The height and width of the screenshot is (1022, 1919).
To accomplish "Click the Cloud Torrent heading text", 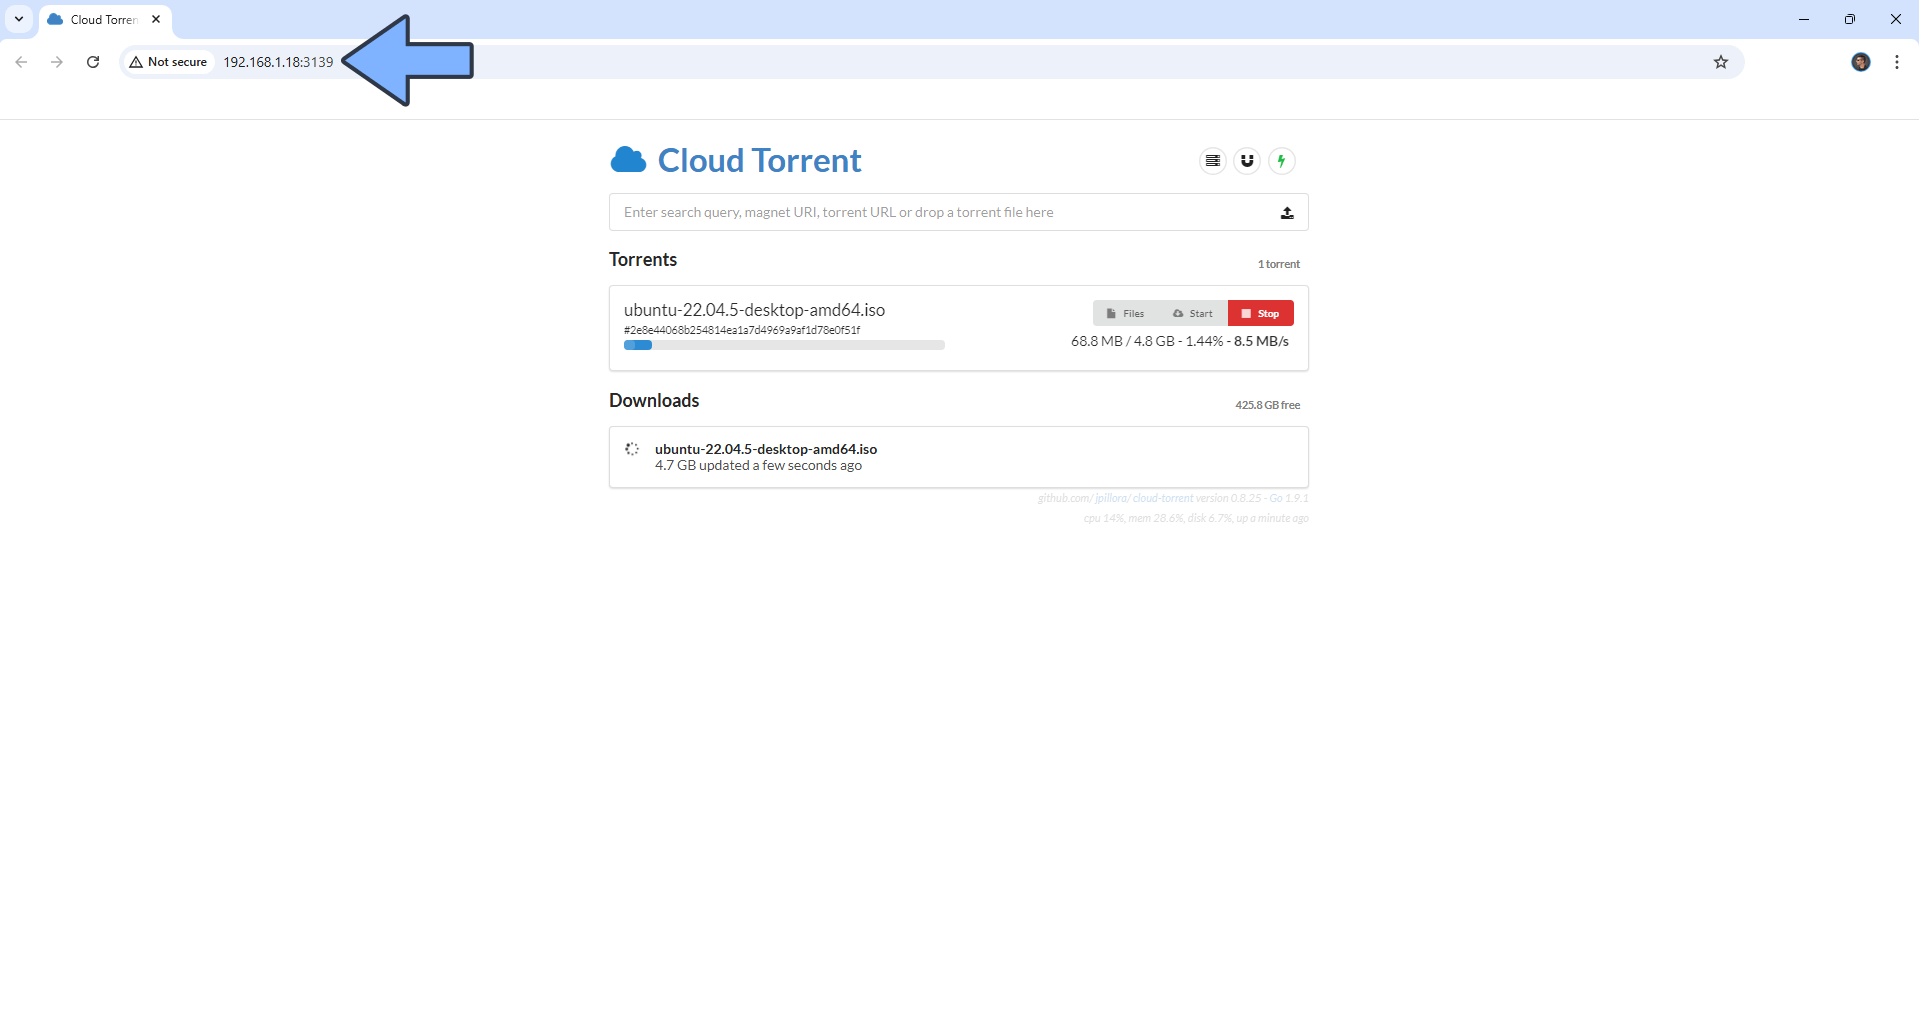I will point(759,160).
